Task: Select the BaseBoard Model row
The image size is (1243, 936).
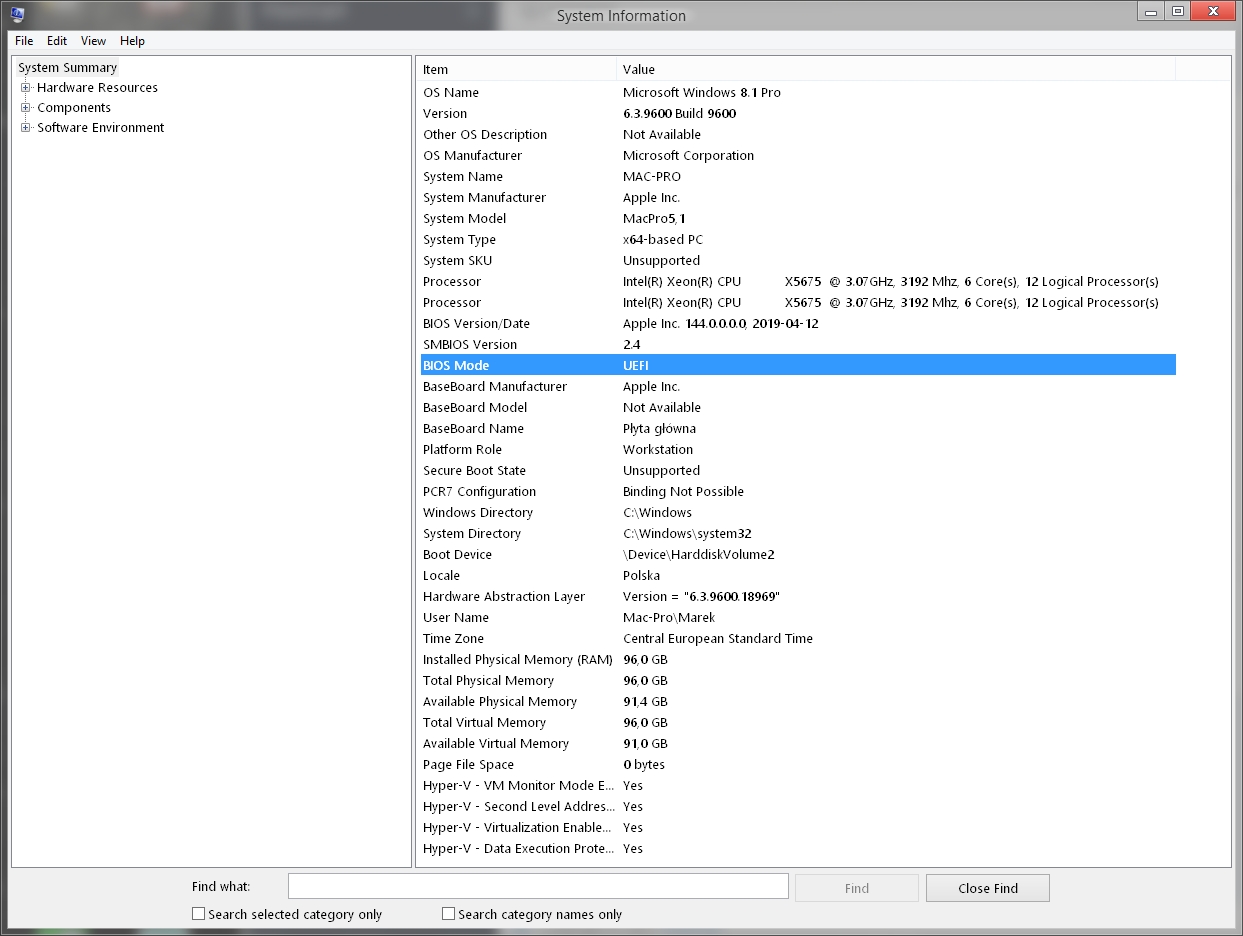Action: [x=798, y=408]
